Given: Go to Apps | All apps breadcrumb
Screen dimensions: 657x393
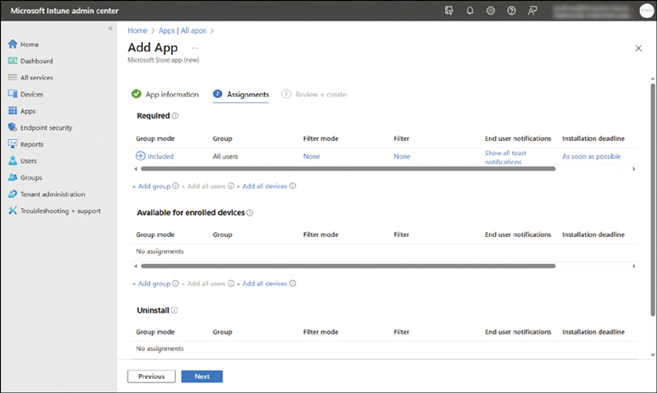Looking at the screenshot, I should click(x=182, y=31).
